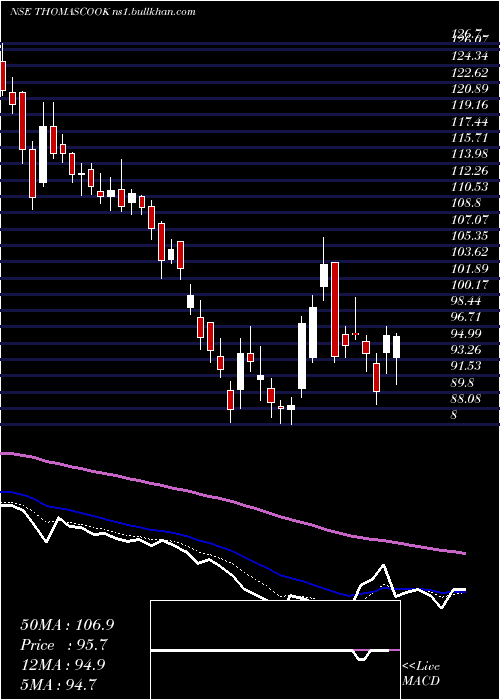Click the 91.53 price axis label
This screenshot has width=500, height=700.
point(468,367)
